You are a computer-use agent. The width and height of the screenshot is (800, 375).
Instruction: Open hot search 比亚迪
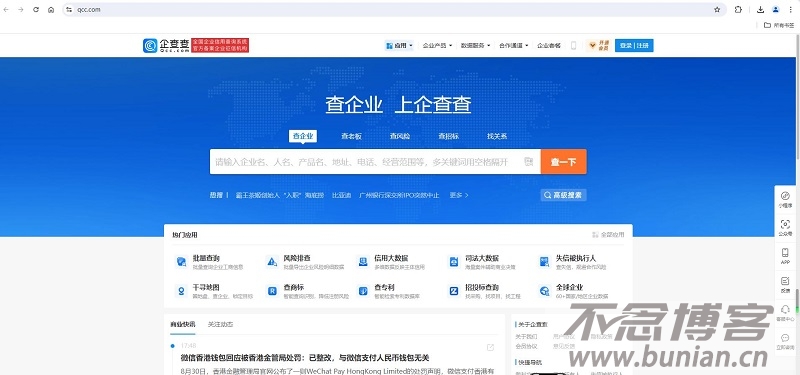point(341,195)
